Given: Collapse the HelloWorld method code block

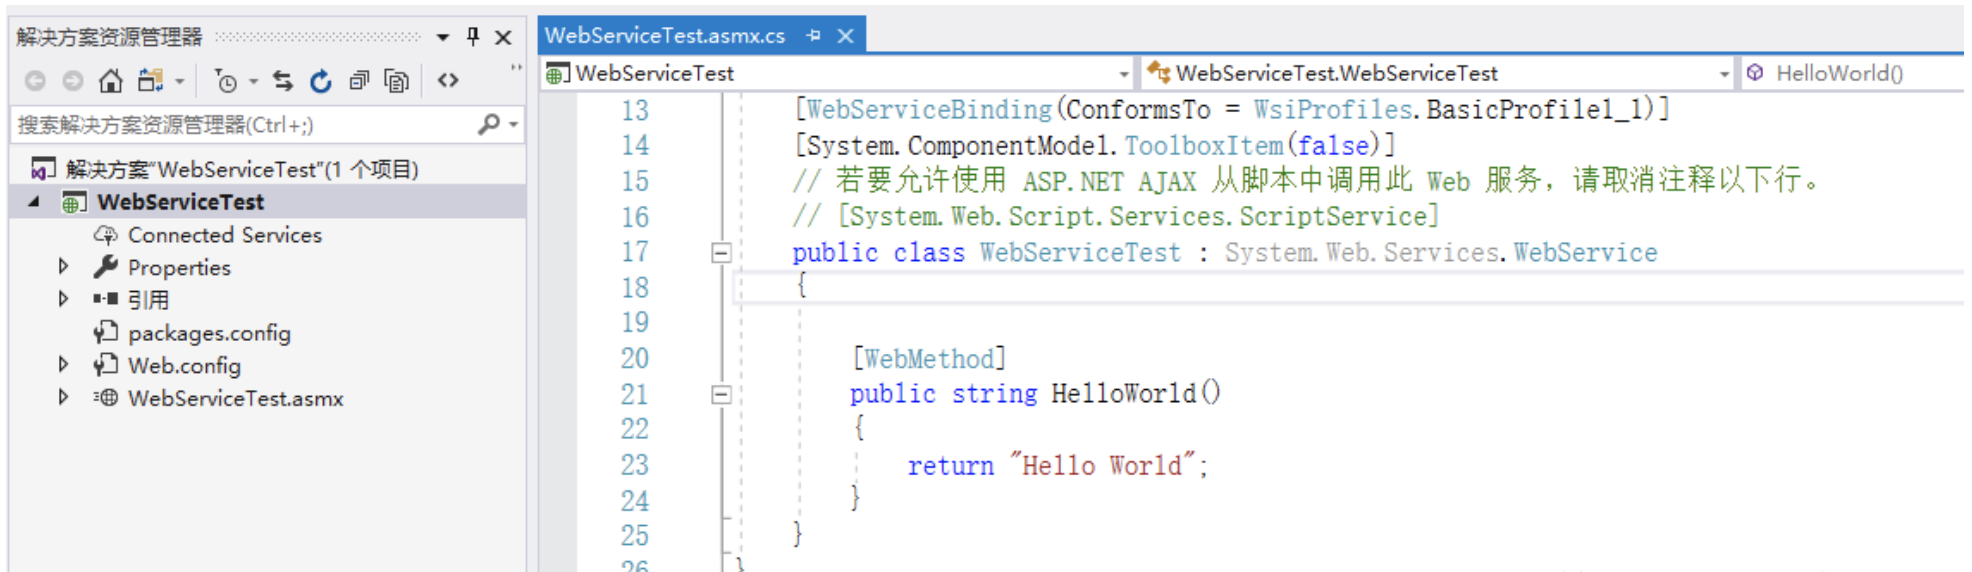Looking at the screenshot, I should coord(720,394).
